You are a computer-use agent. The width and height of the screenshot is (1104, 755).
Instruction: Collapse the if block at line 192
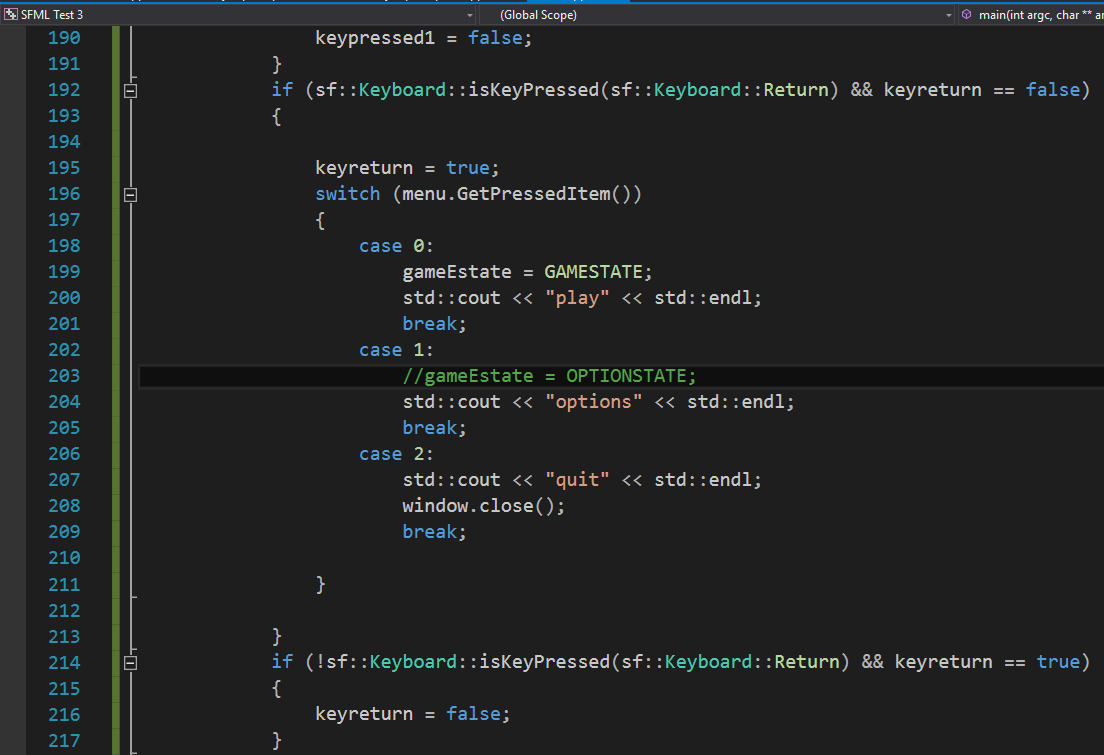point(129,90)
